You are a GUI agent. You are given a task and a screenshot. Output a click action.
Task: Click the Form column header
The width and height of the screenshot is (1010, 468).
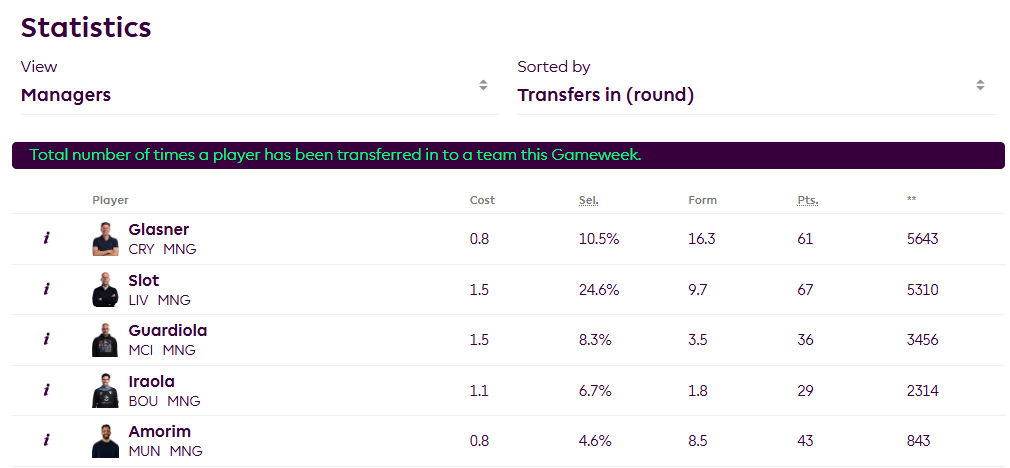tap(702, 200)
